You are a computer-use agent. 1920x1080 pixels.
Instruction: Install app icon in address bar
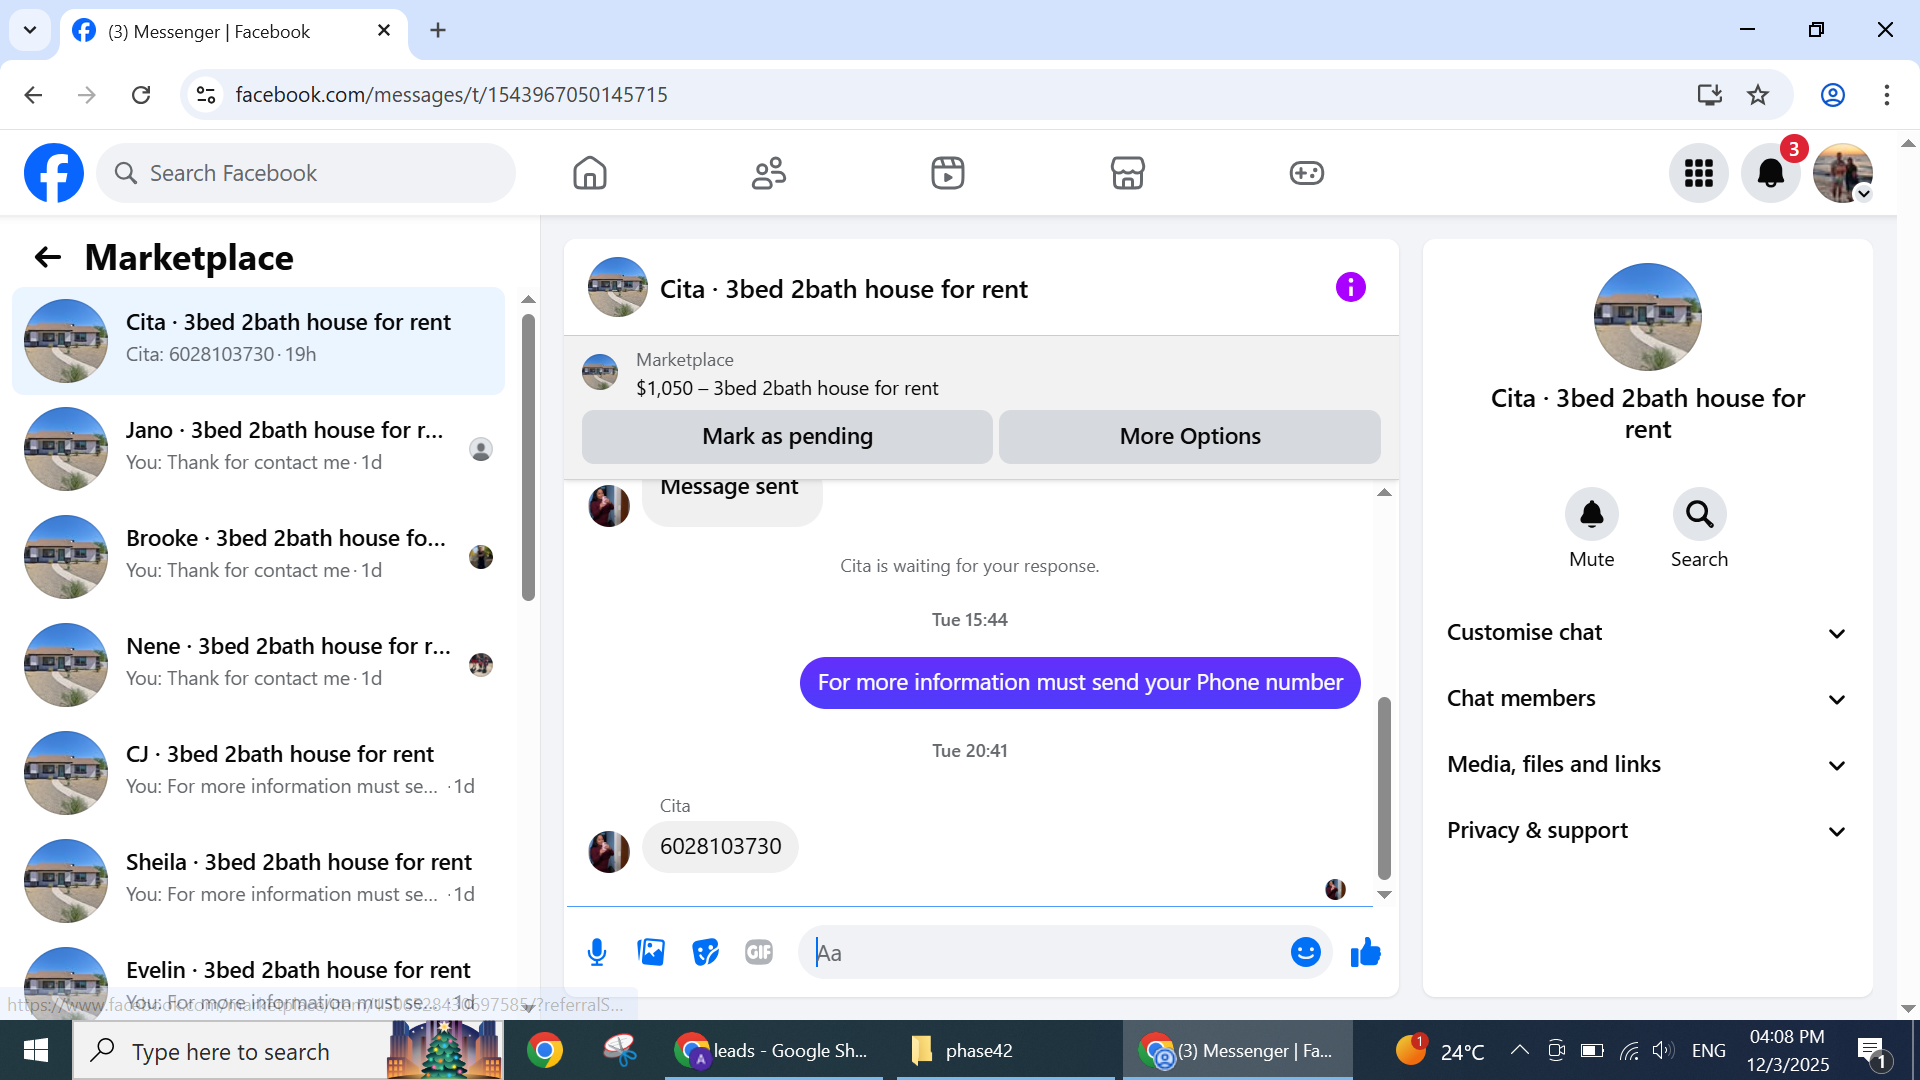tap(1709, 95)
